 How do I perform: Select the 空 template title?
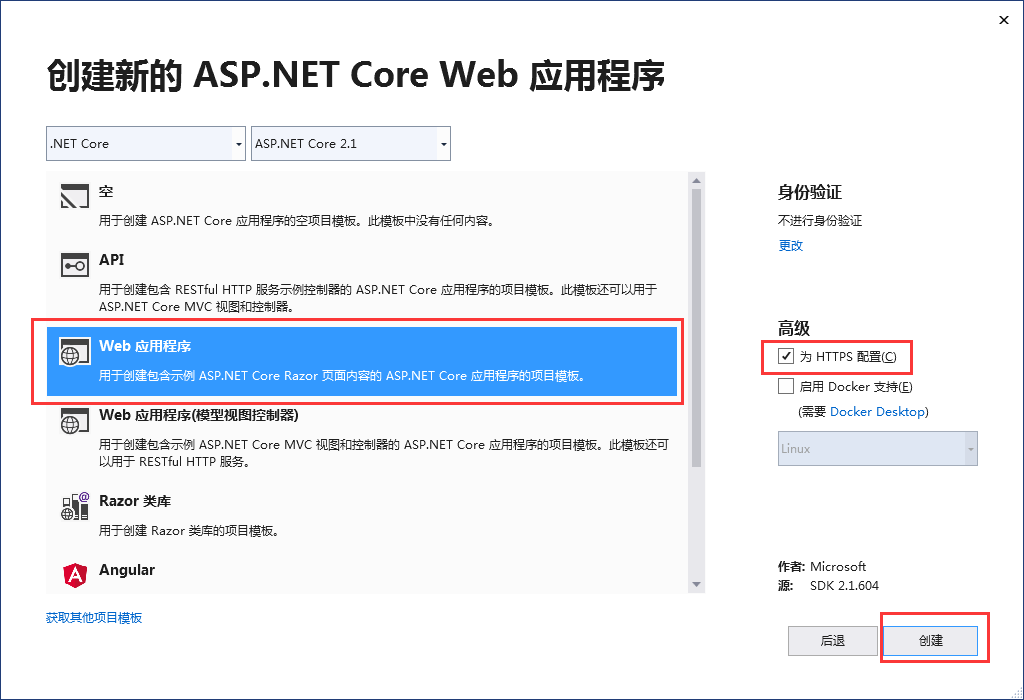[x=106, y=191]
